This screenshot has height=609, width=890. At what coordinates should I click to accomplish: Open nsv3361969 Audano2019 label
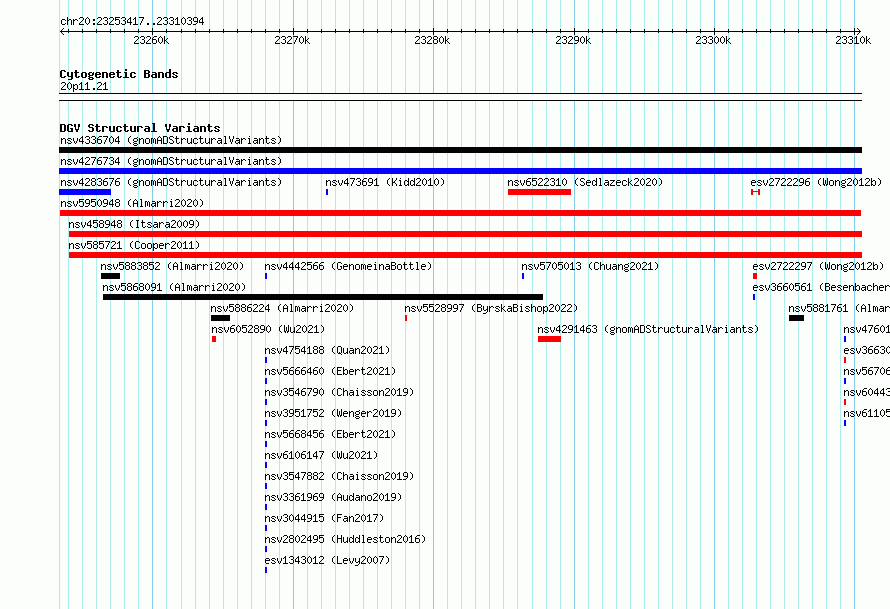point(333,497)
